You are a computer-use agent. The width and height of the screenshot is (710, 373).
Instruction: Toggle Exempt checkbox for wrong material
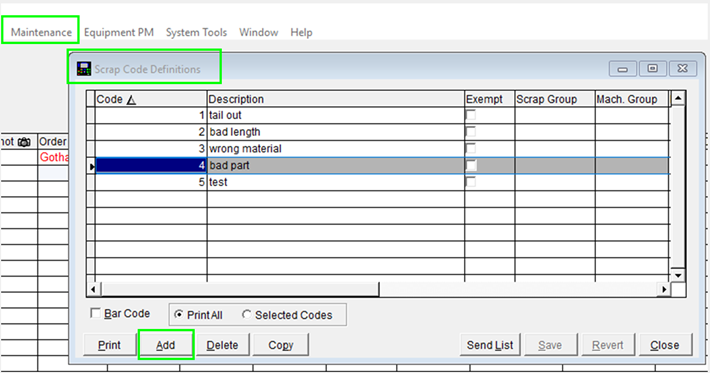click(471, 148)
